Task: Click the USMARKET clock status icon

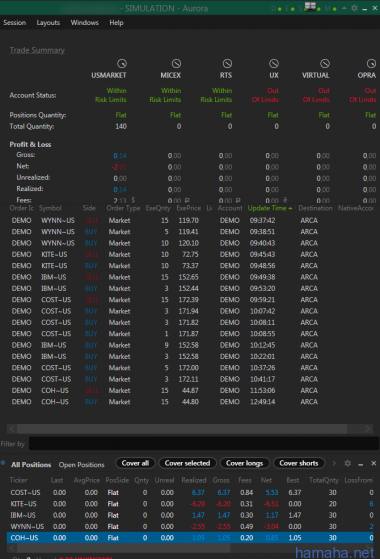Action: coord(122,64)
